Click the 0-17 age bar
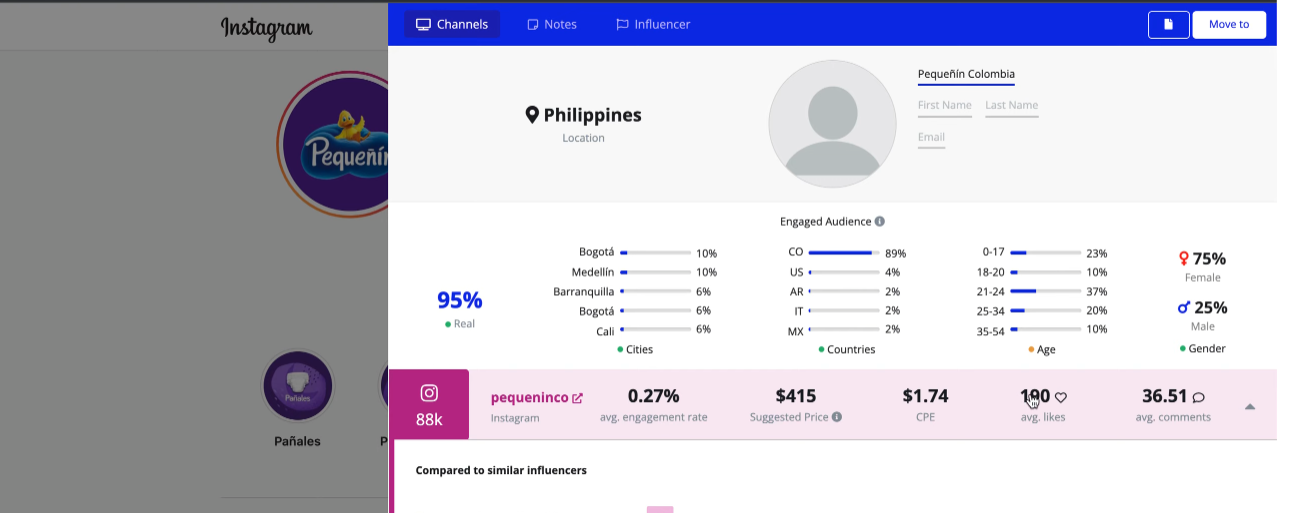Image resolution: width=1295 pixels, height=513 pixels. 1045,253
